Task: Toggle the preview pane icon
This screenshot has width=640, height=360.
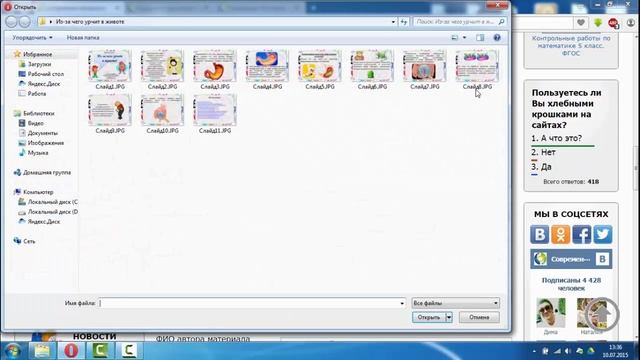Action: (x=480, y=38)
